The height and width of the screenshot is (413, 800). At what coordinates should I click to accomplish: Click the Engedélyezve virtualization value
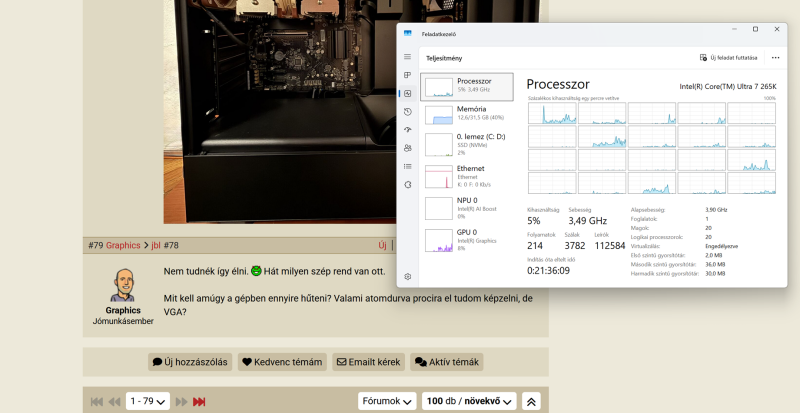click(721, 246)
